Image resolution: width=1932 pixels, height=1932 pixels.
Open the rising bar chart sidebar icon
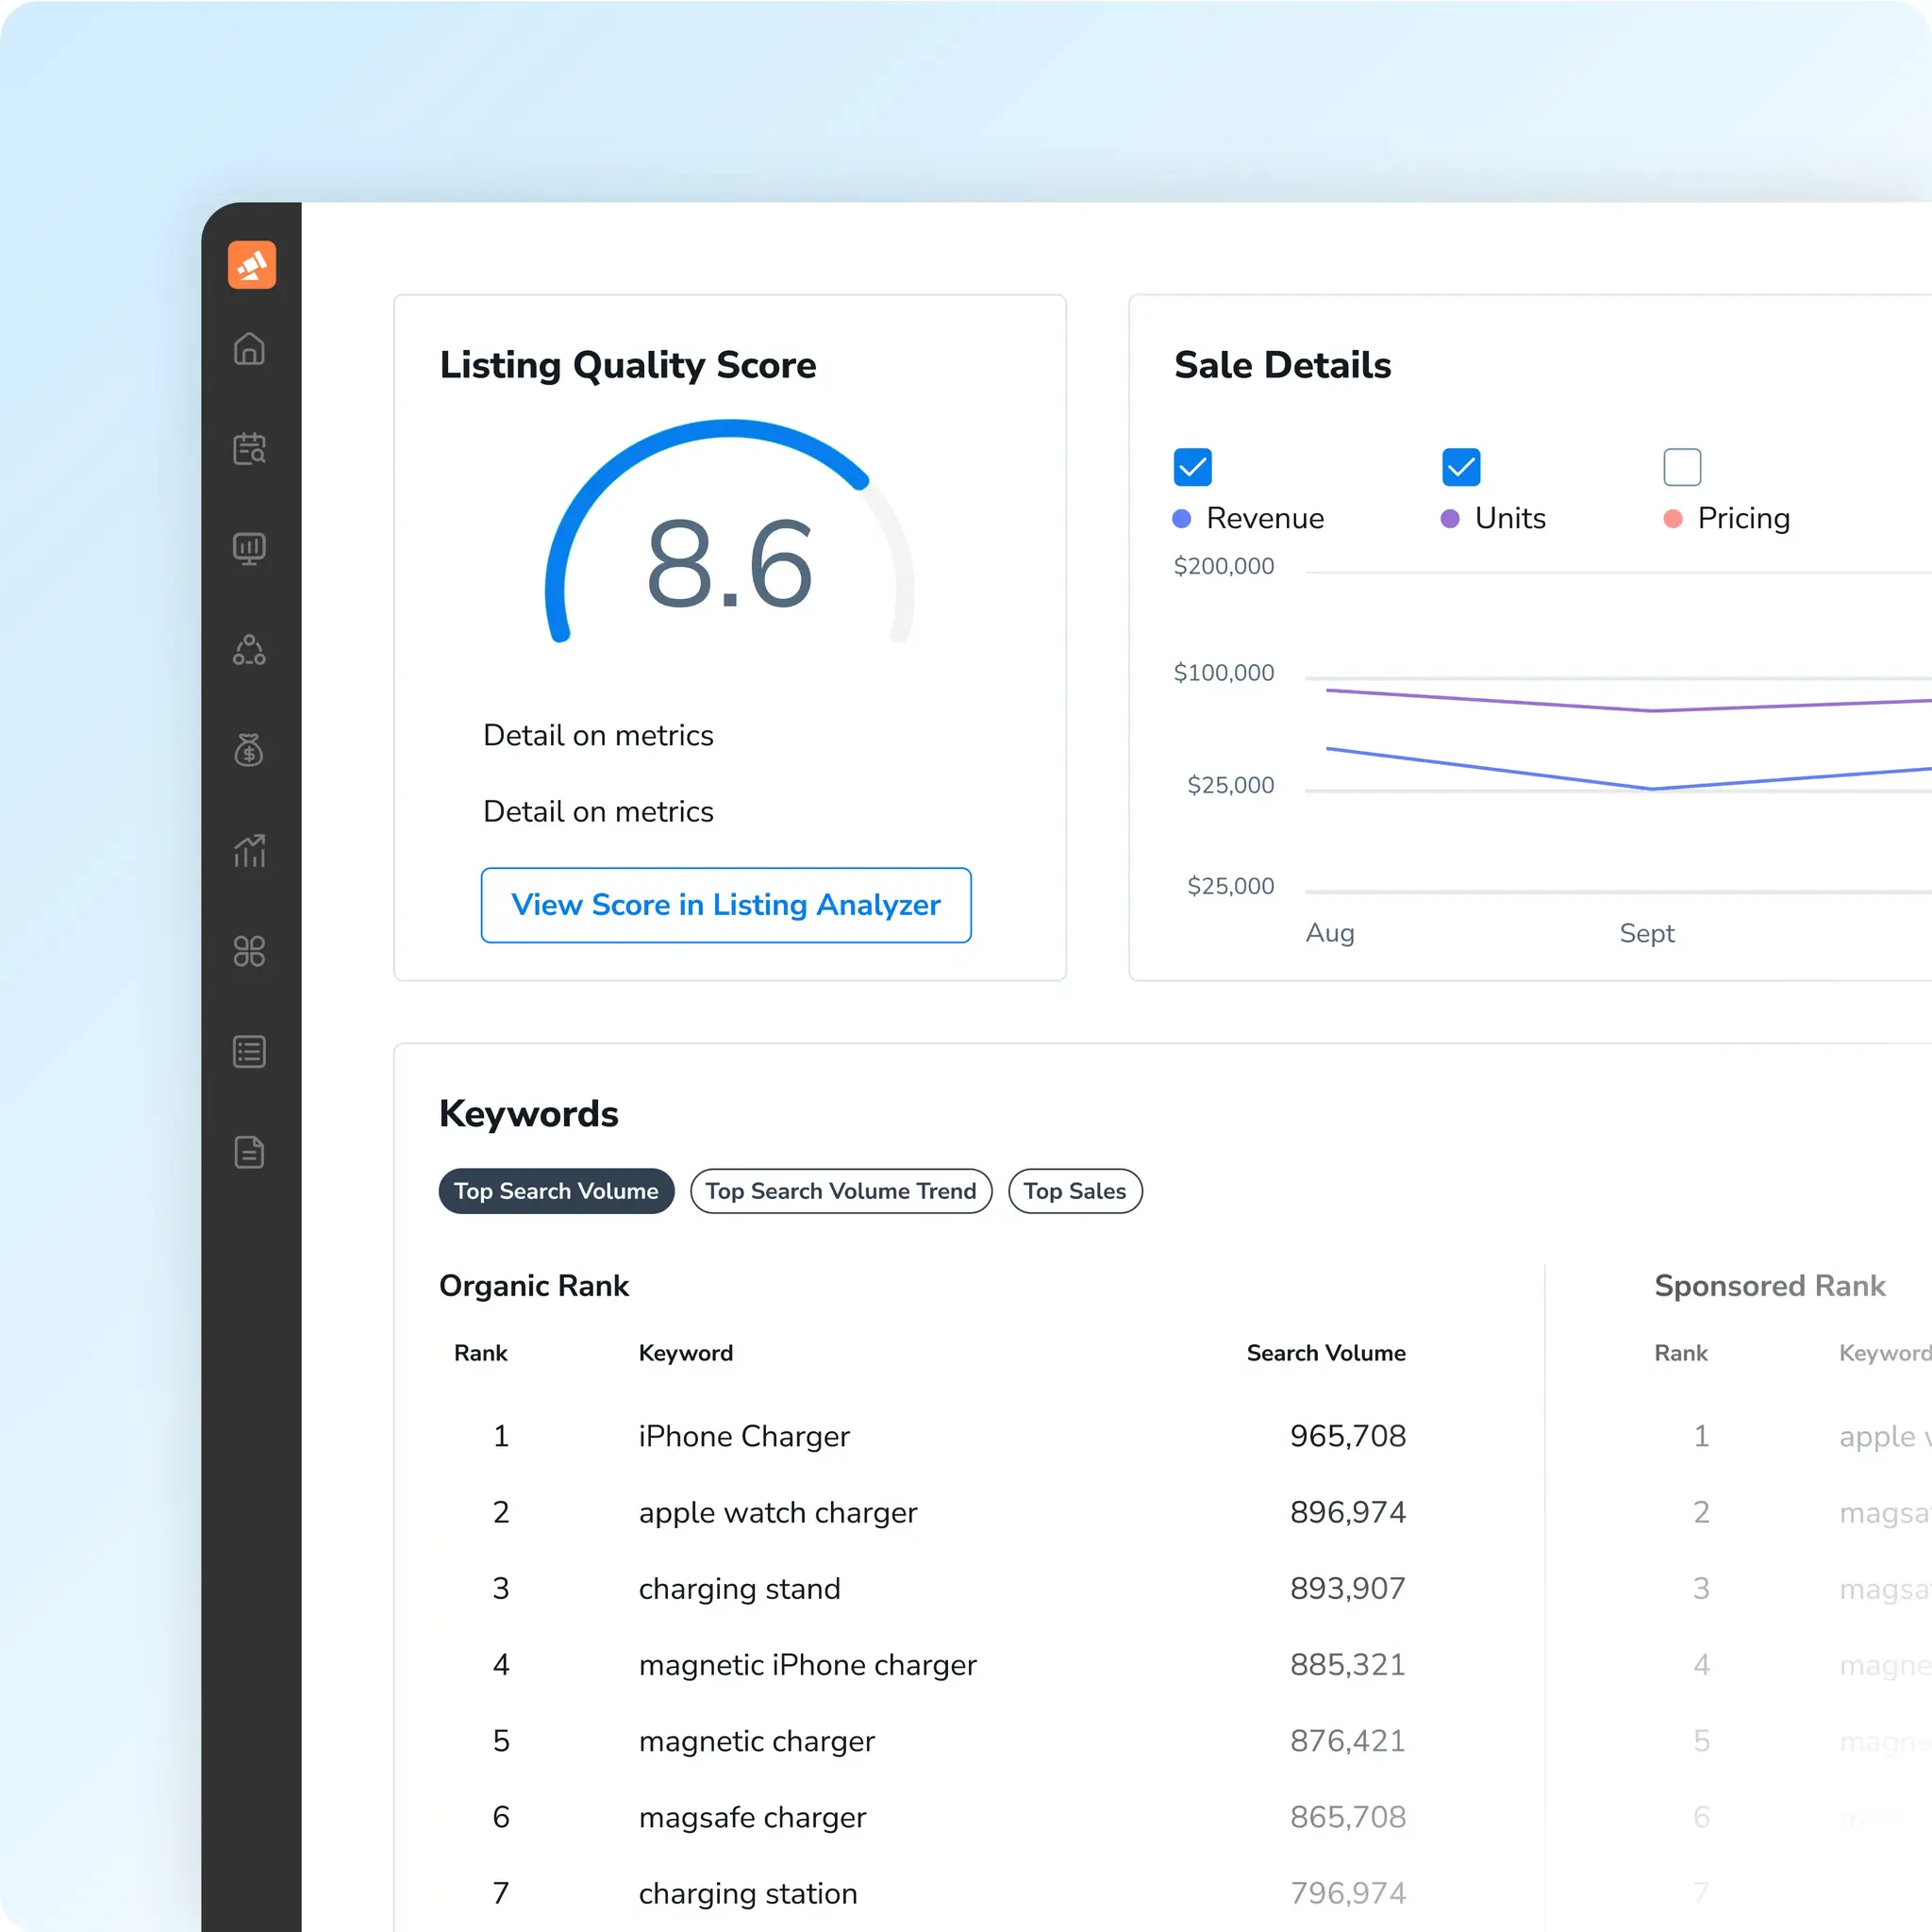[249, 851]
